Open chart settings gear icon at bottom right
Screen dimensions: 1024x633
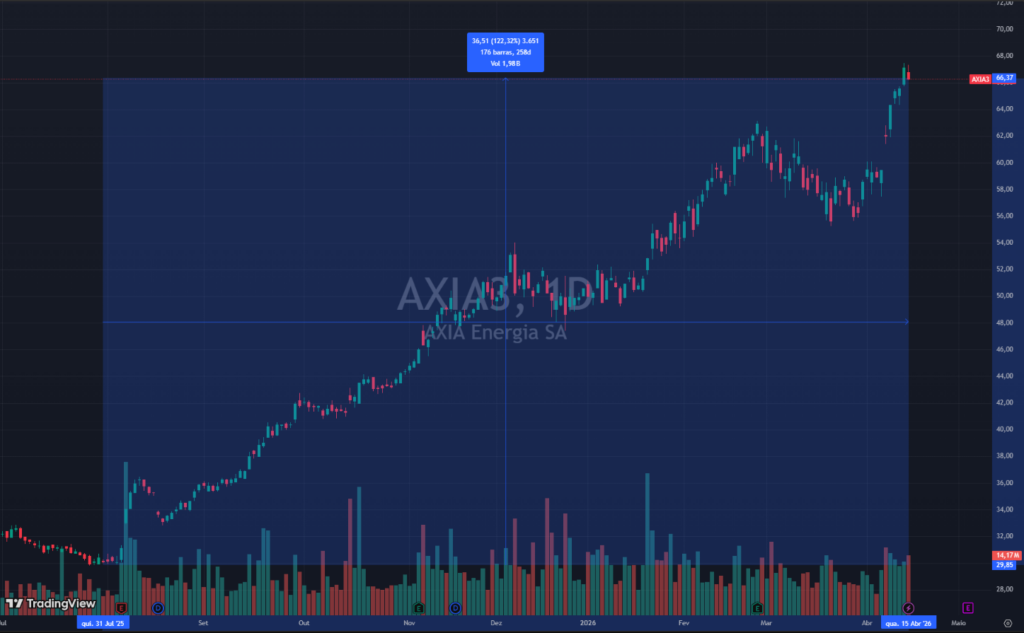[x=1008, y=622]
